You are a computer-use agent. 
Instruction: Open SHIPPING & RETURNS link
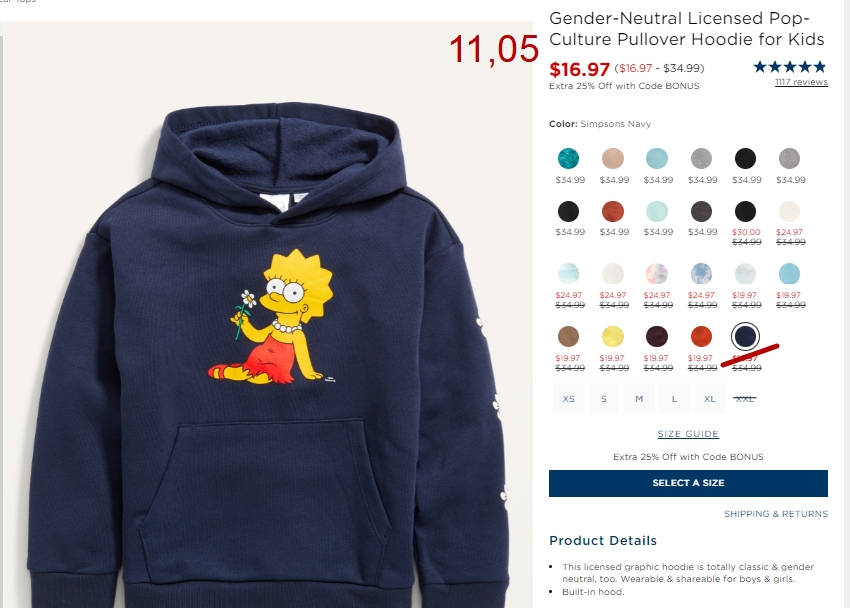click(776, 514)
